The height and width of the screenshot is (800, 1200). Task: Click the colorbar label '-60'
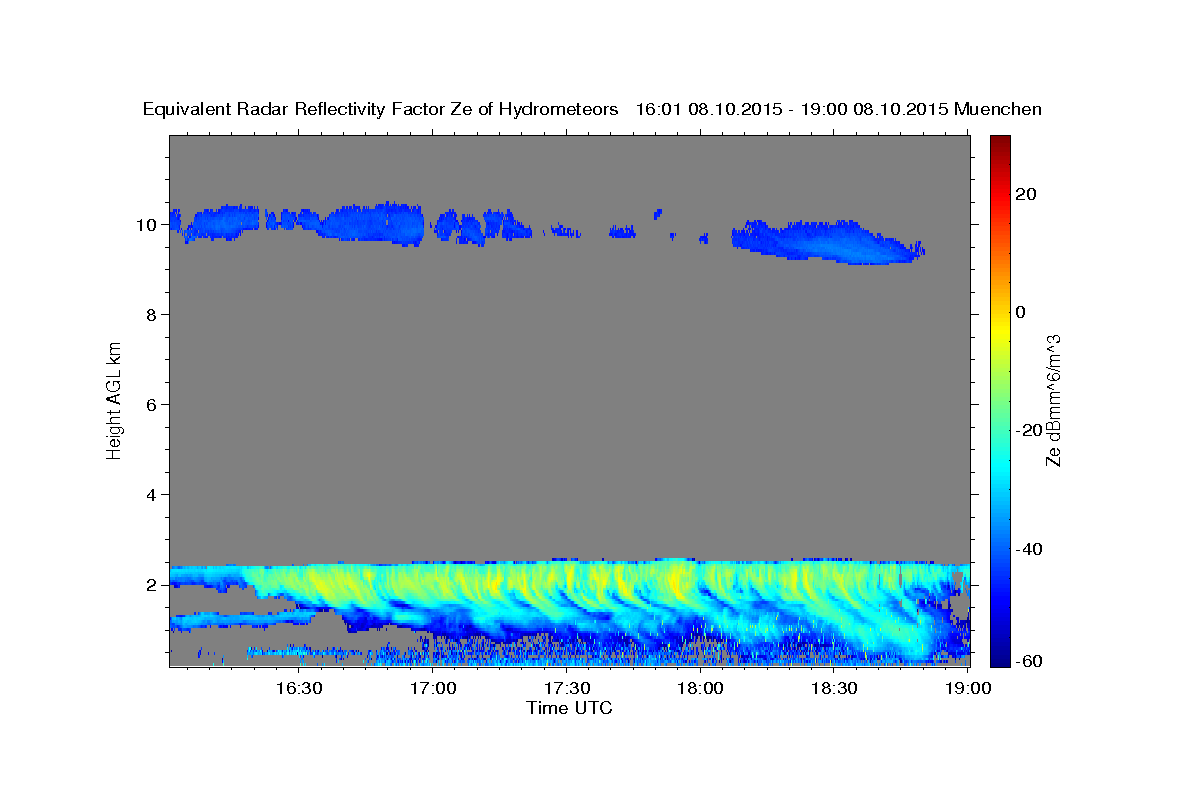point(1028,661)
